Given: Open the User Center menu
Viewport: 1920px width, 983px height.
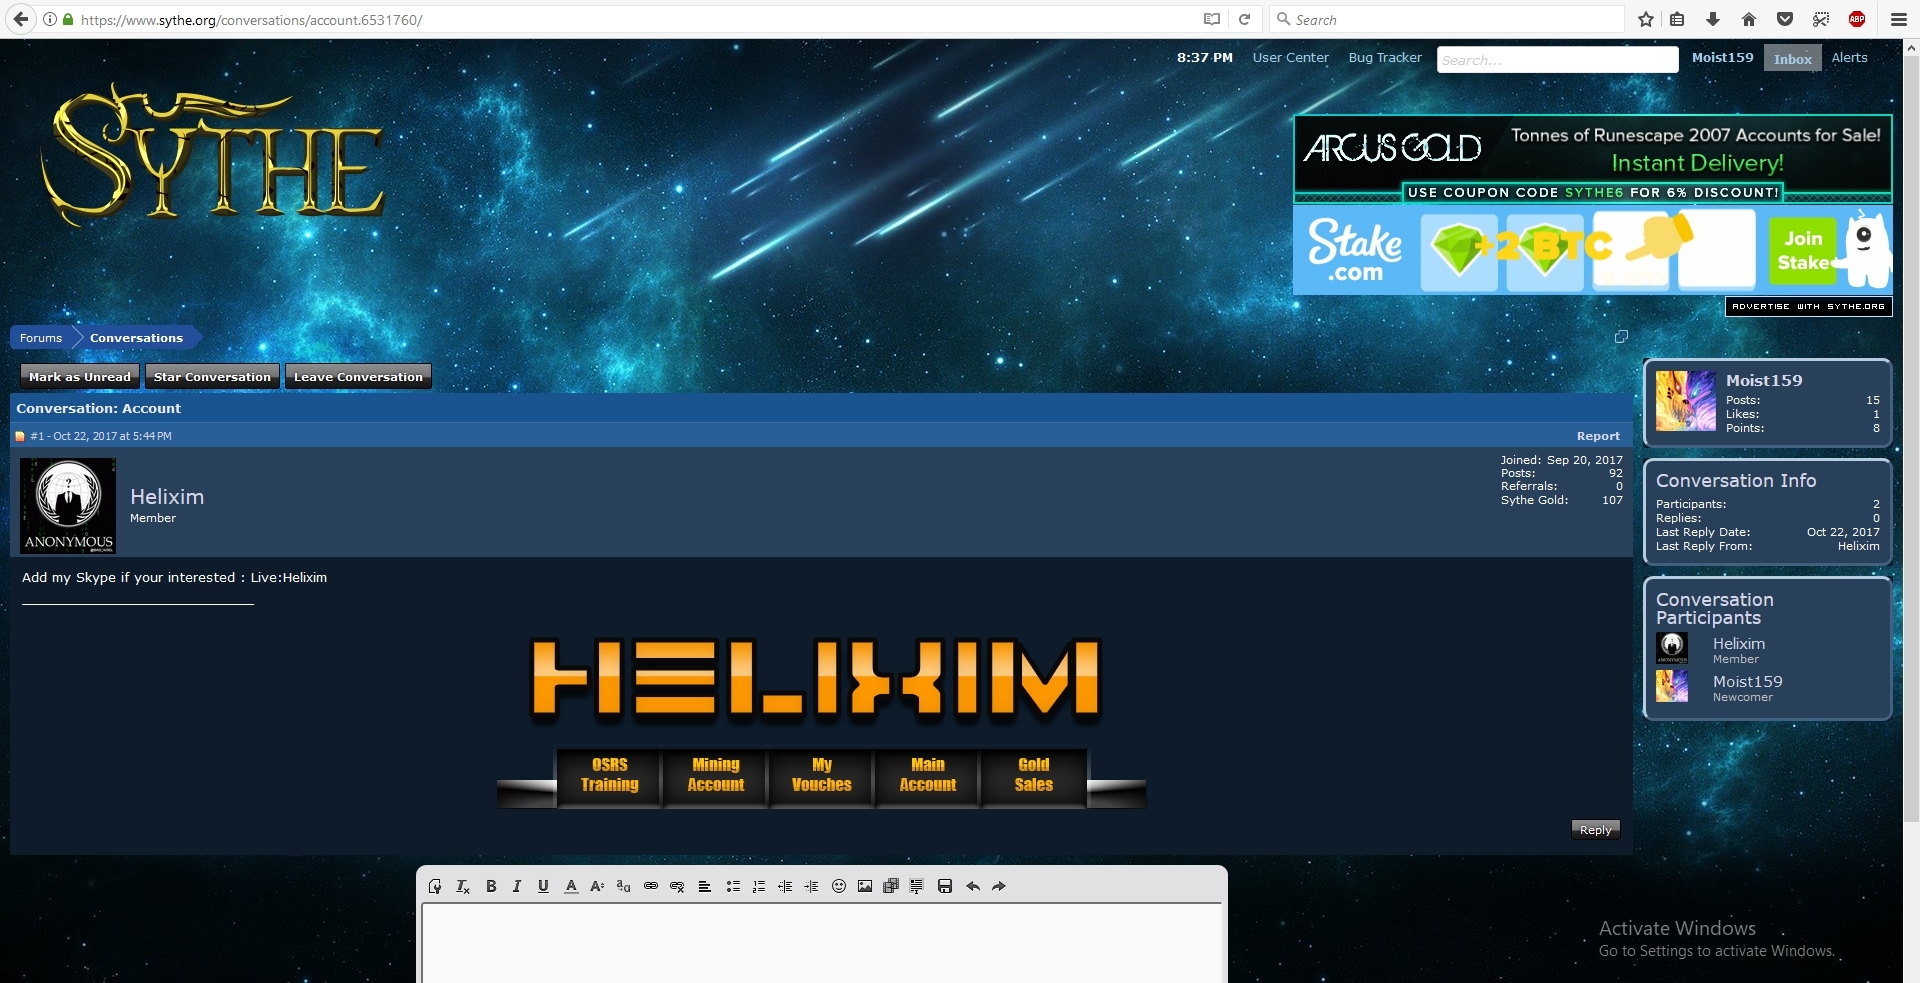Looking at the screenshot, I should click(x=1290, y=58).
